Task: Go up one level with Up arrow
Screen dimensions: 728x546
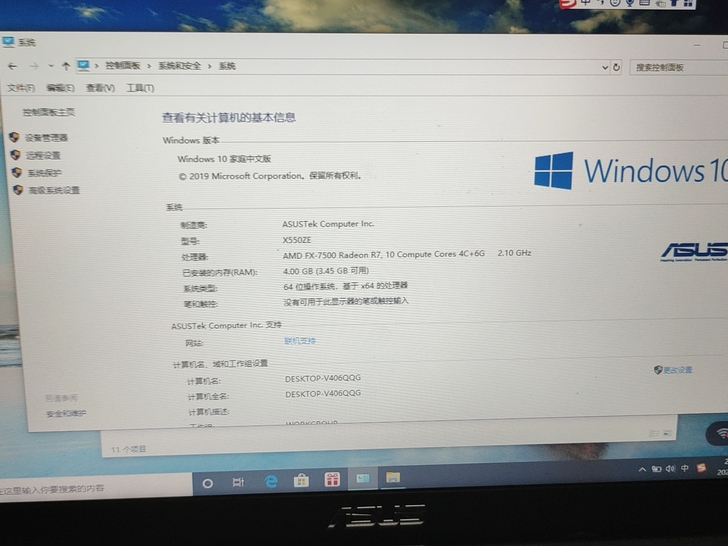Action: pos(66,66)
